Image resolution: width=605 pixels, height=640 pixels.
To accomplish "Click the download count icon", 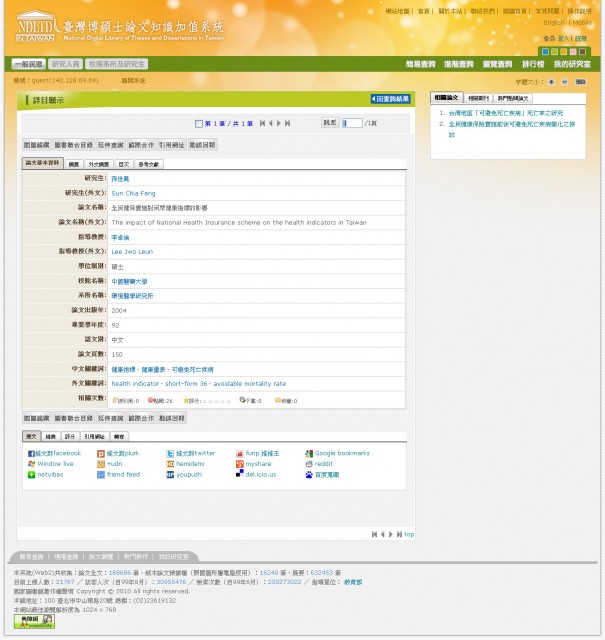I will click(x=242, y=400).
